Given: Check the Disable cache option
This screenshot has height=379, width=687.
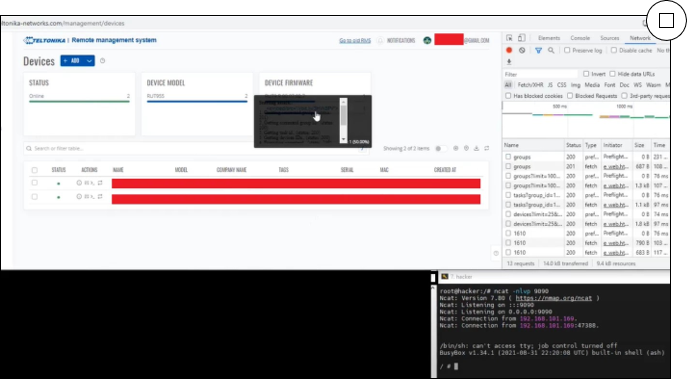Looking at the screenshot, I should coord(614,50).
